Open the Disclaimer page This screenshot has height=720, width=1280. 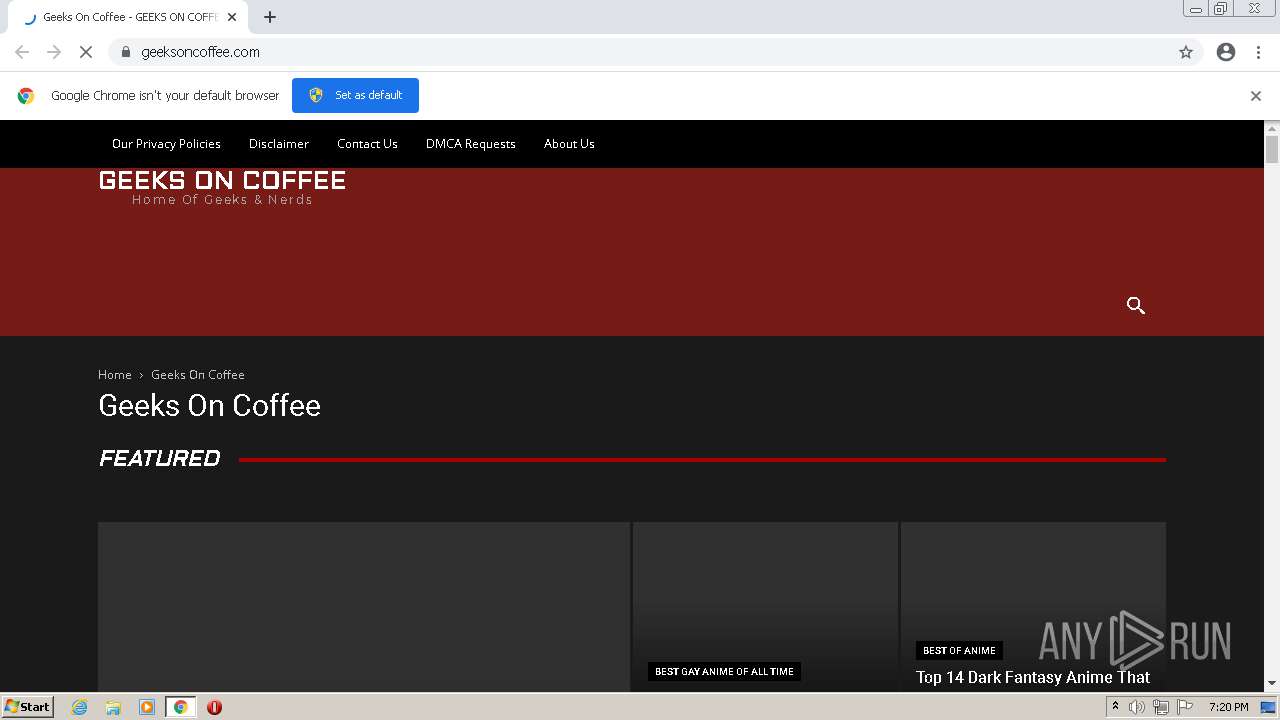(279, 144)
